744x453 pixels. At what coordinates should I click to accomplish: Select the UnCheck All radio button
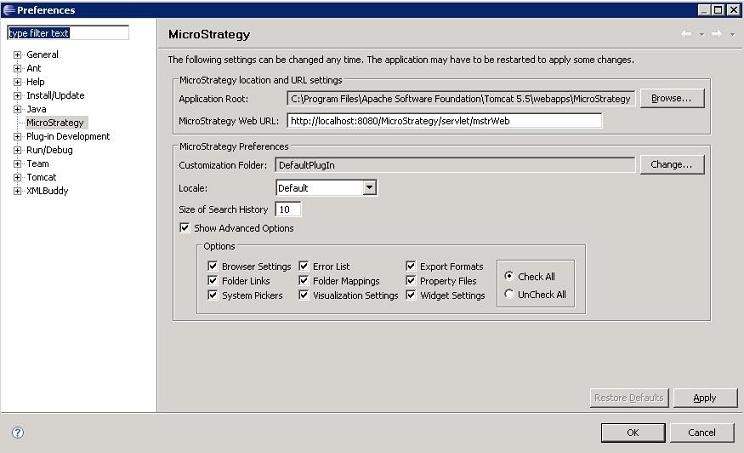(510, 295)
